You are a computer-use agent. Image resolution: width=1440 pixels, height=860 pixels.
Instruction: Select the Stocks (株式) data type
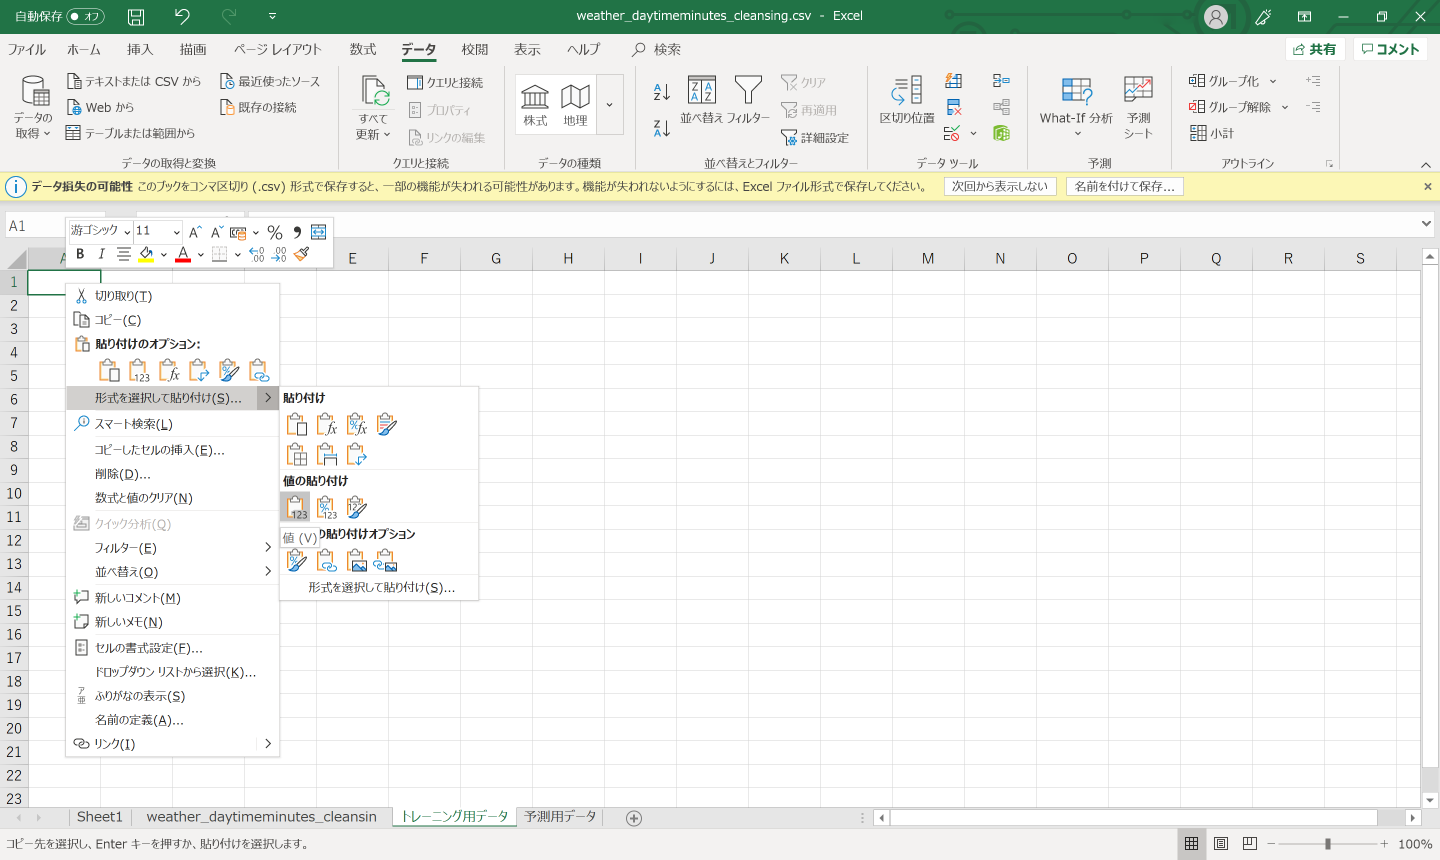[535, 104]
